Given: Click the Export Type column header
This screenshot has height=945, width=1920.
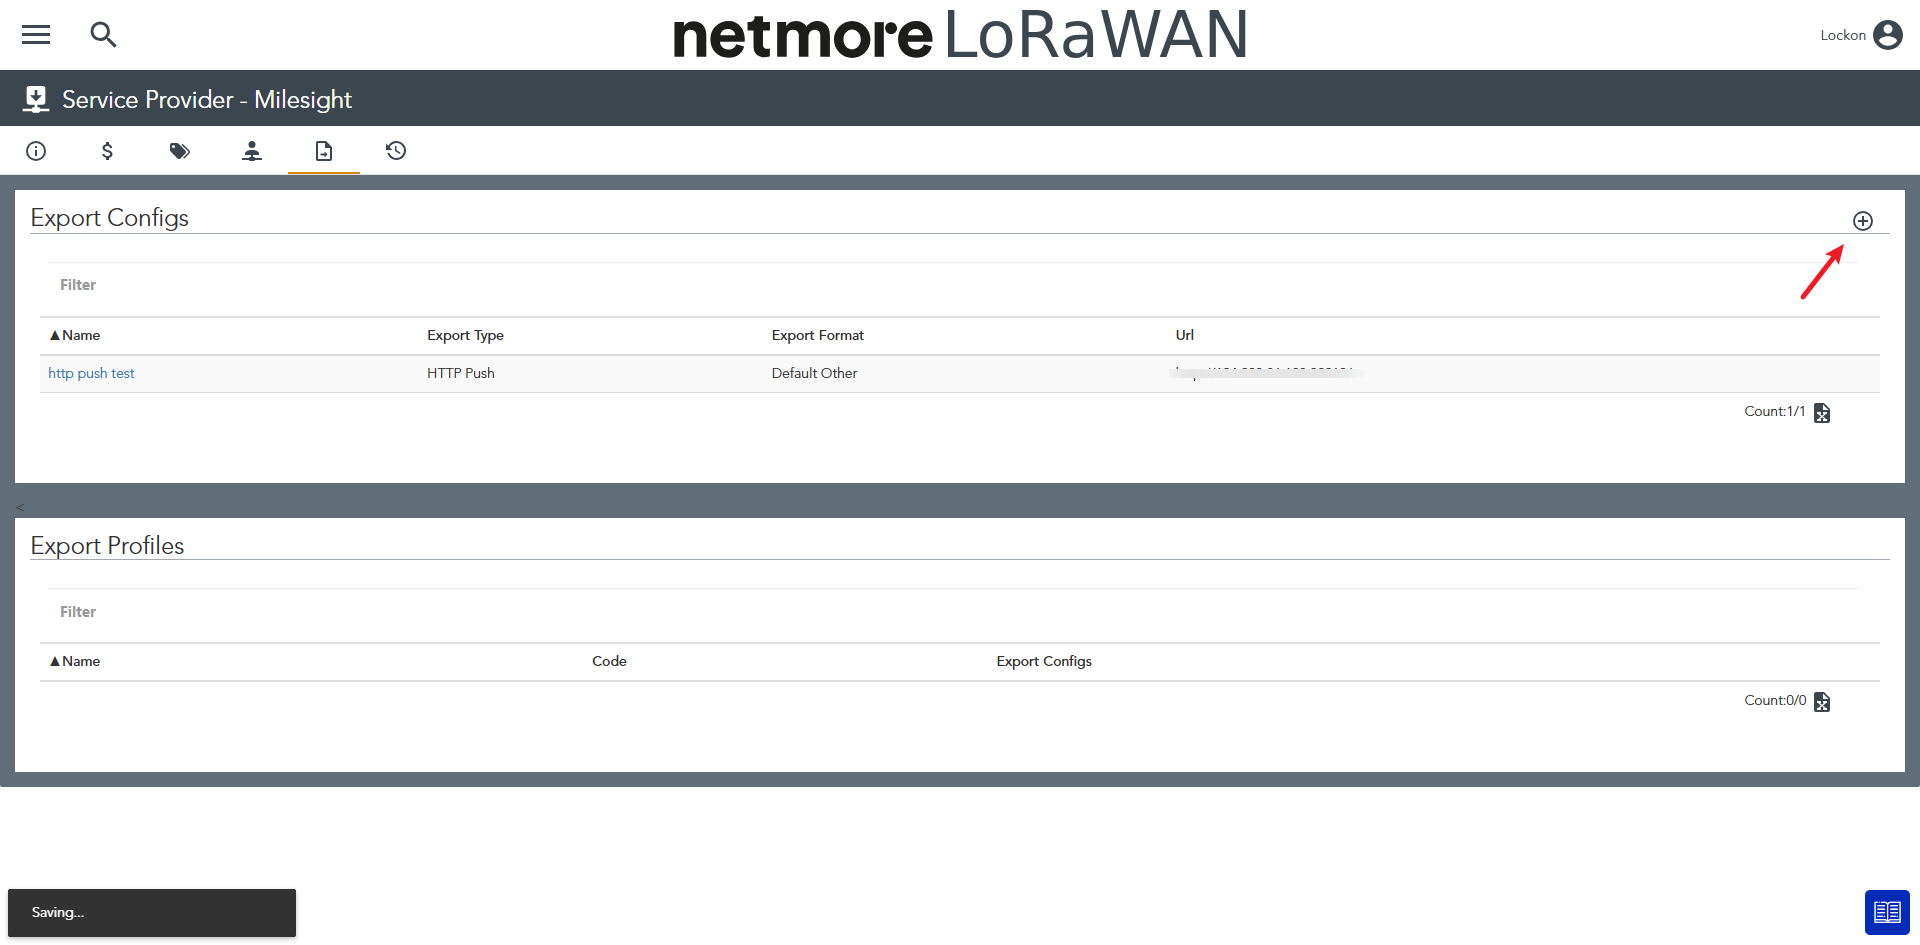Looking at the screenshot, I should click(465, 335).
